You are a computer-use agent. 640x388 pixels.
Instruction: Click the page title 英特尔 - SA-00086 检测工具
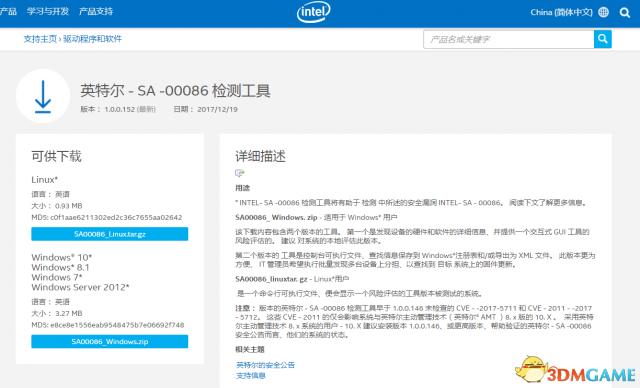coord(176,91)
